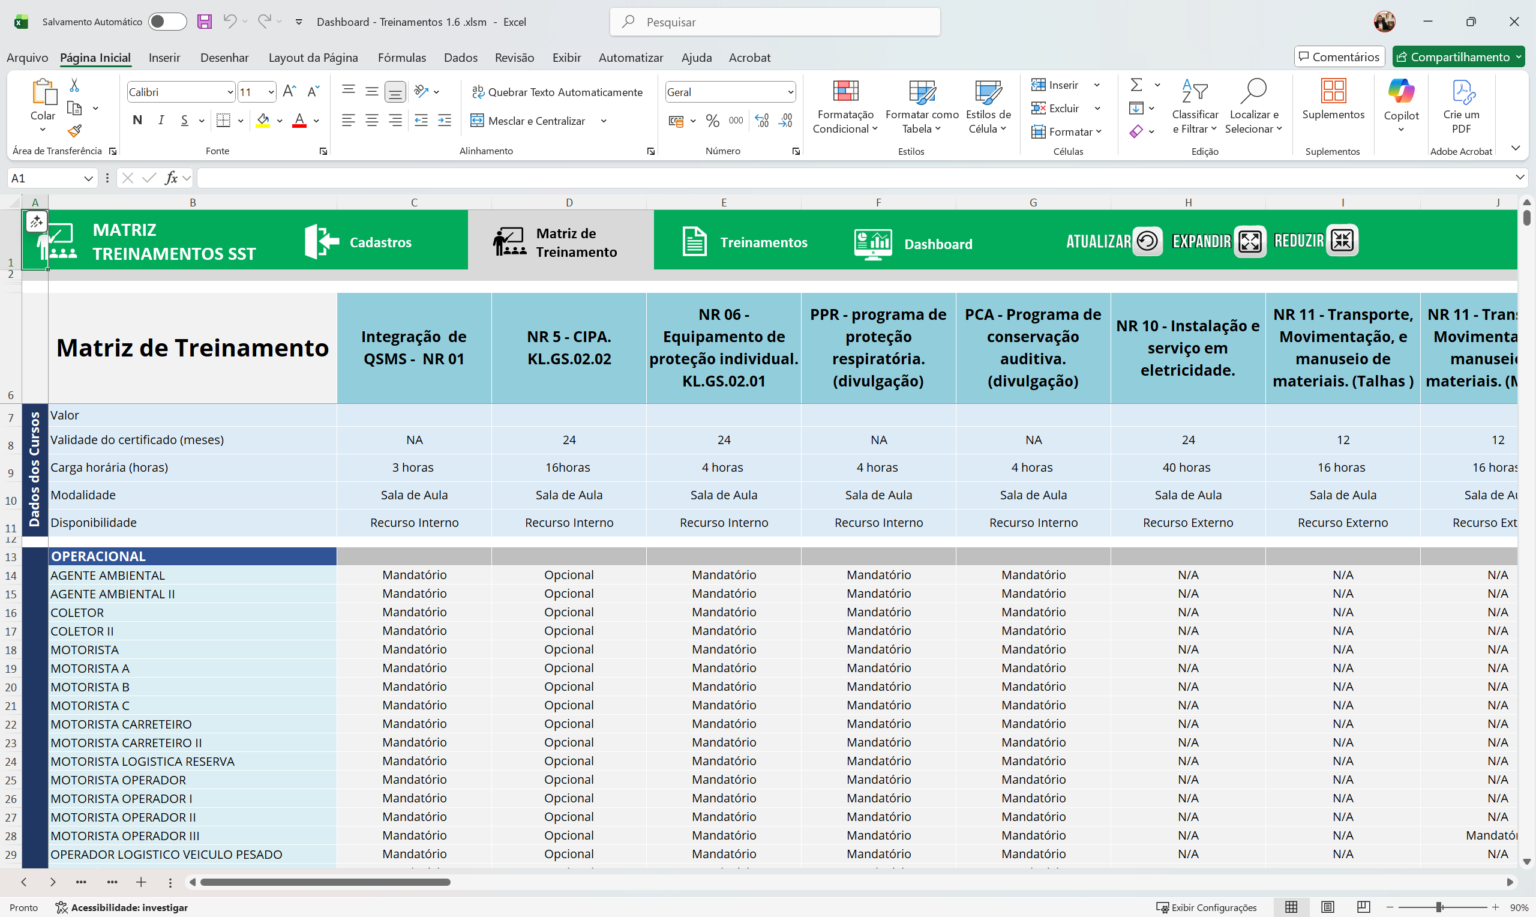The width and height of the screenshot is (1536, 917).
Task: Adjust the zoom slider in the status bar
Action: click(x=1439, y=907)
